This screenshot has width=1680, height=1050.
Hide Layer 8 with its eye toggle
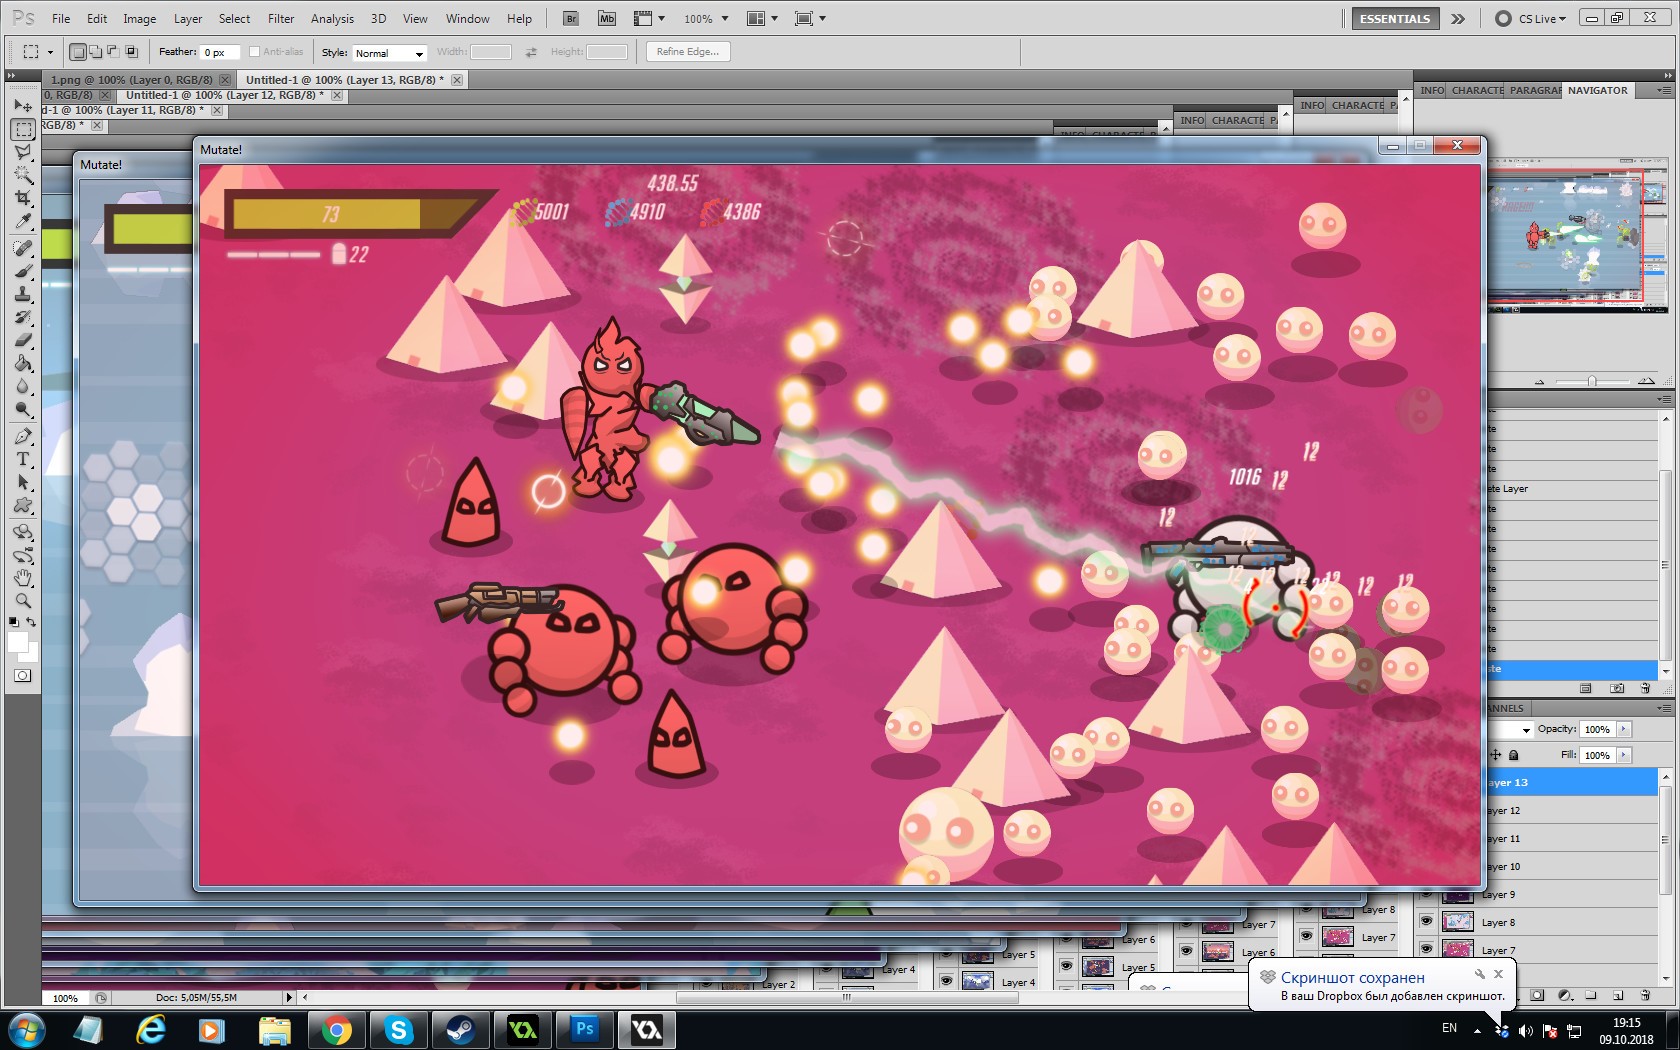click(1426, 922)
